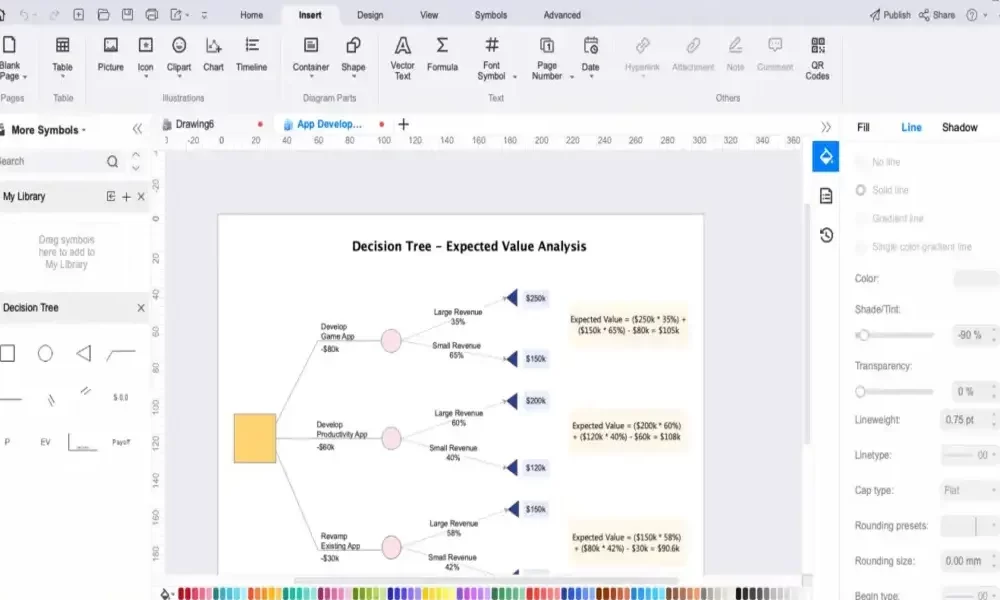Screen dimensions: 1000x600
Task: Open the Shadow properties tab
Action: (959, 128)
